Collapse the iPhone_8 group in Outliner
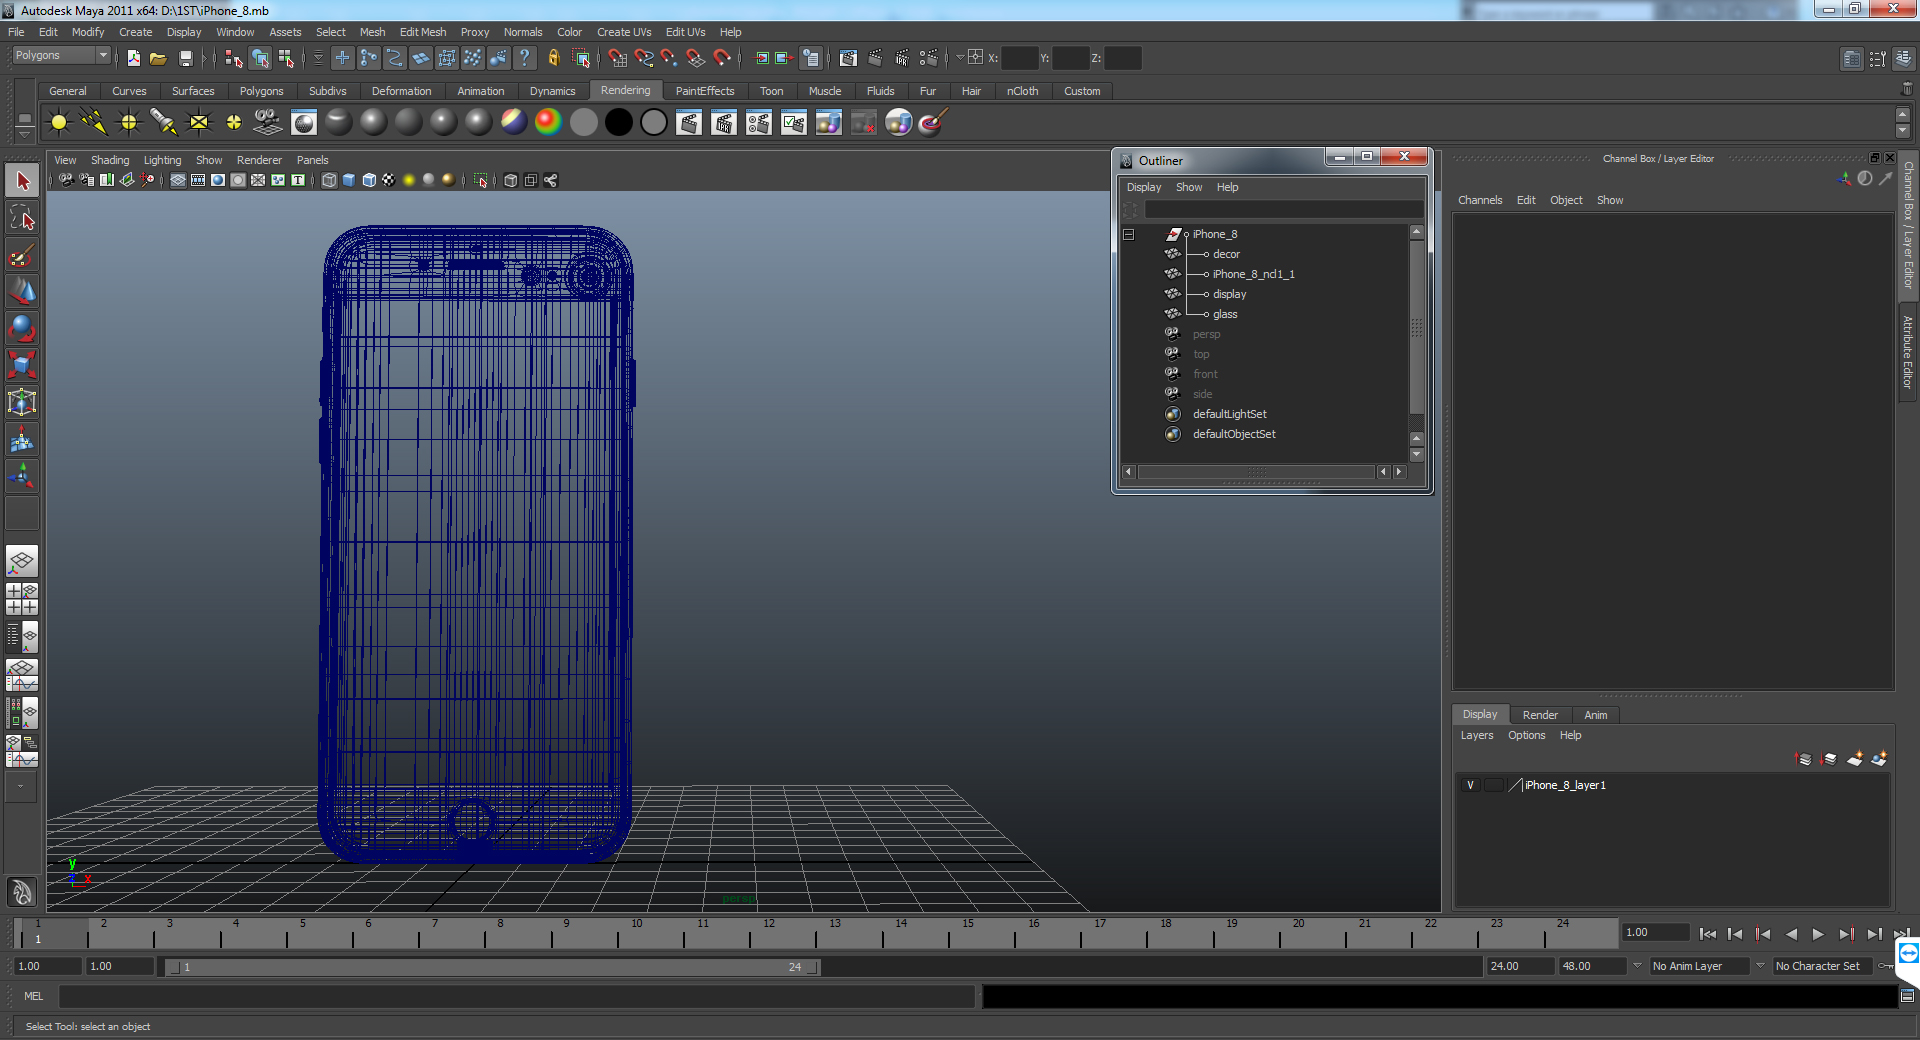1920x1040 pixels. click(1129, 234)
